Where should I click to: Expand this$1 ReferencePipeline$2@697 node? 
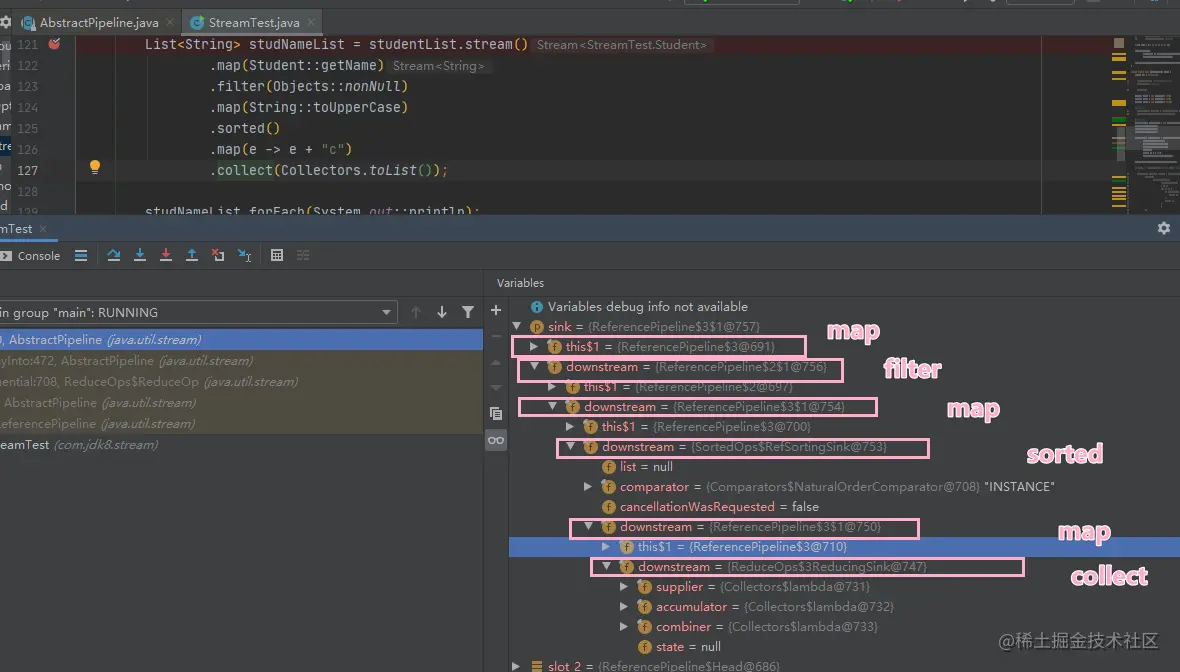click(x=552, y=387)
